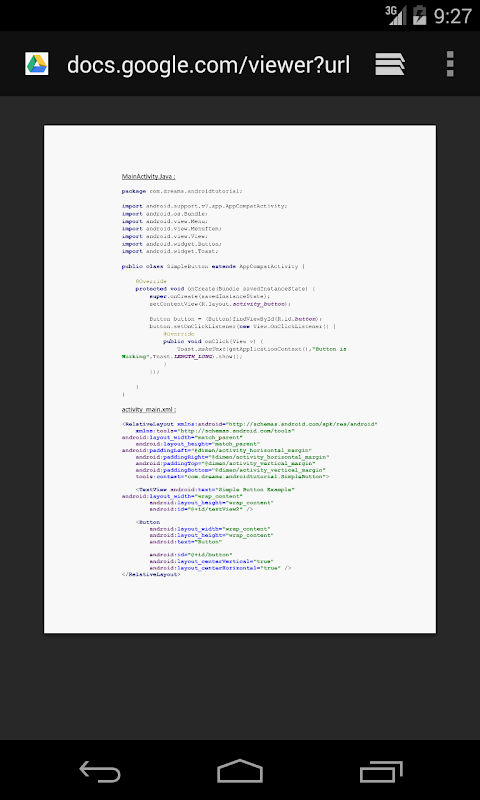This screenshot has height=800, width=480.
Task: Click the "Toast.makeText(getApplicationContext()" line
Action: pos(262,349)
